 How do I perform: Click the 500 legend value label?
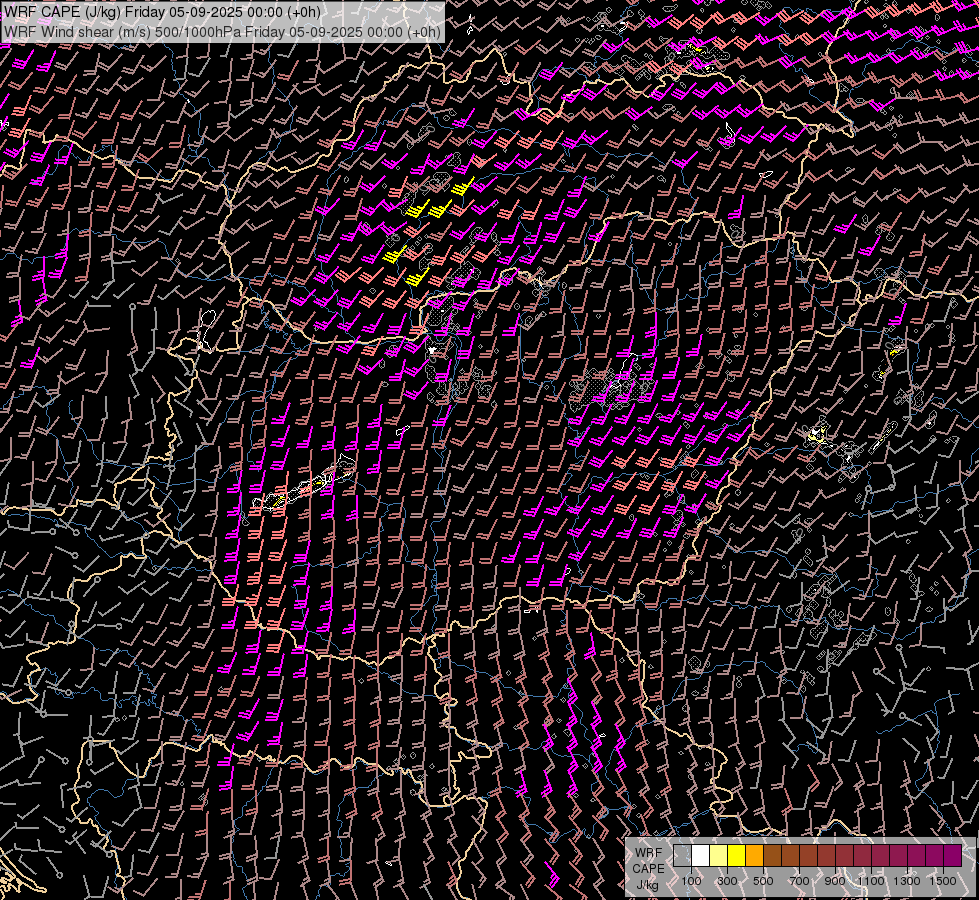coord(763,881)
